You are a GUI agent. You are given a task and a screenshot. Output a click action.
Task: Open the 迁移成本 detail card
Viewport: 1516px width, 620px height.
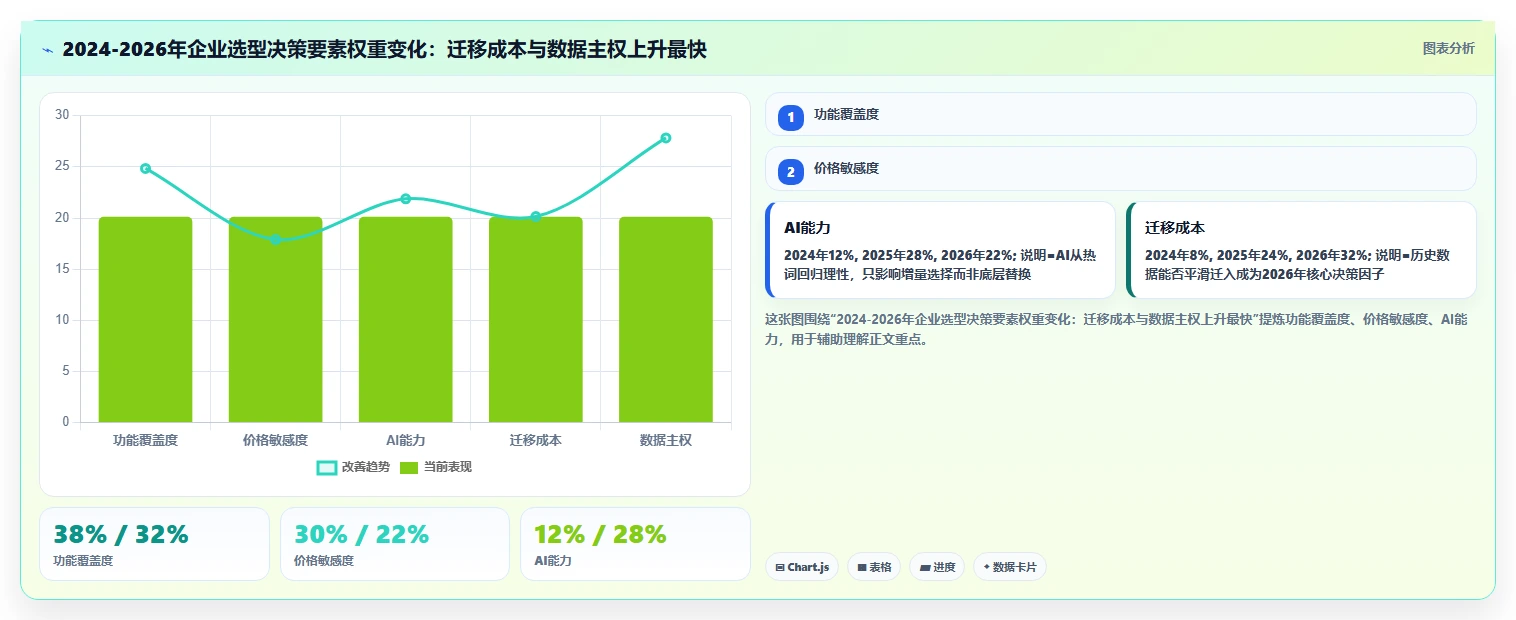(x=1301, y=250)
